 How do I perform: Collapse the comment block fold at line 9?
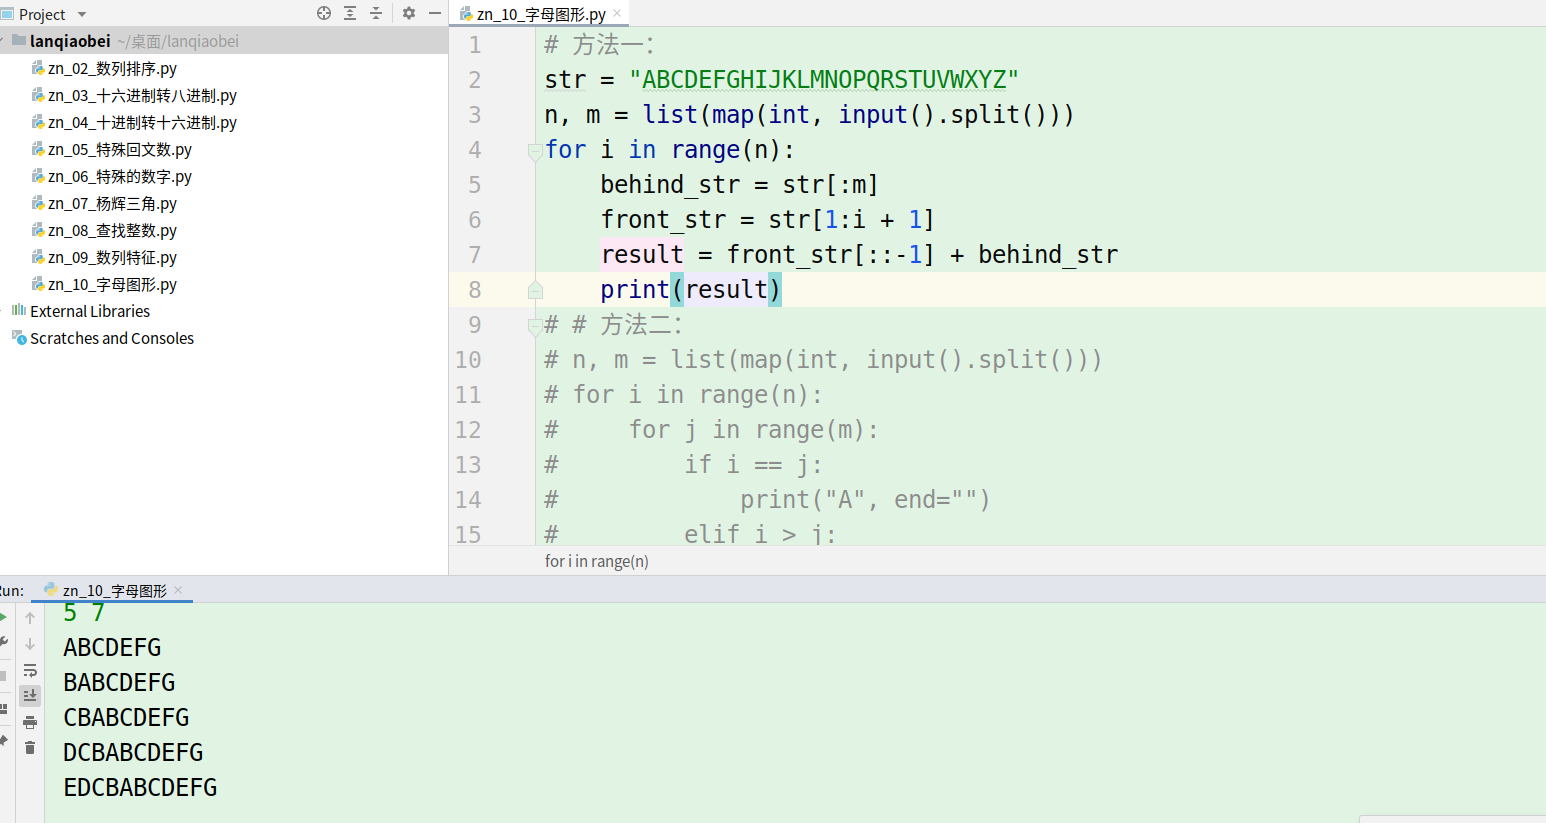pyautogui.click(x=535, y=326)
